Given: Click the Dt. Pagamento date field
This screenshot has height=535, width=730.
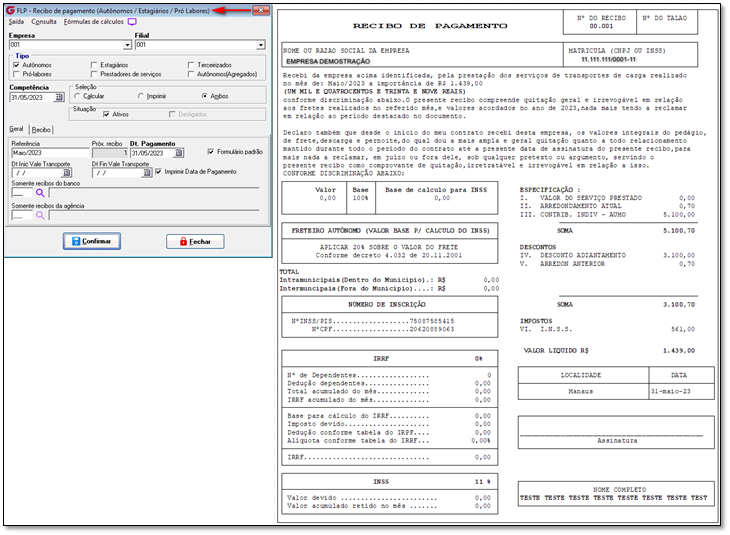Looking at the screenshot, I should pos(152,153).
